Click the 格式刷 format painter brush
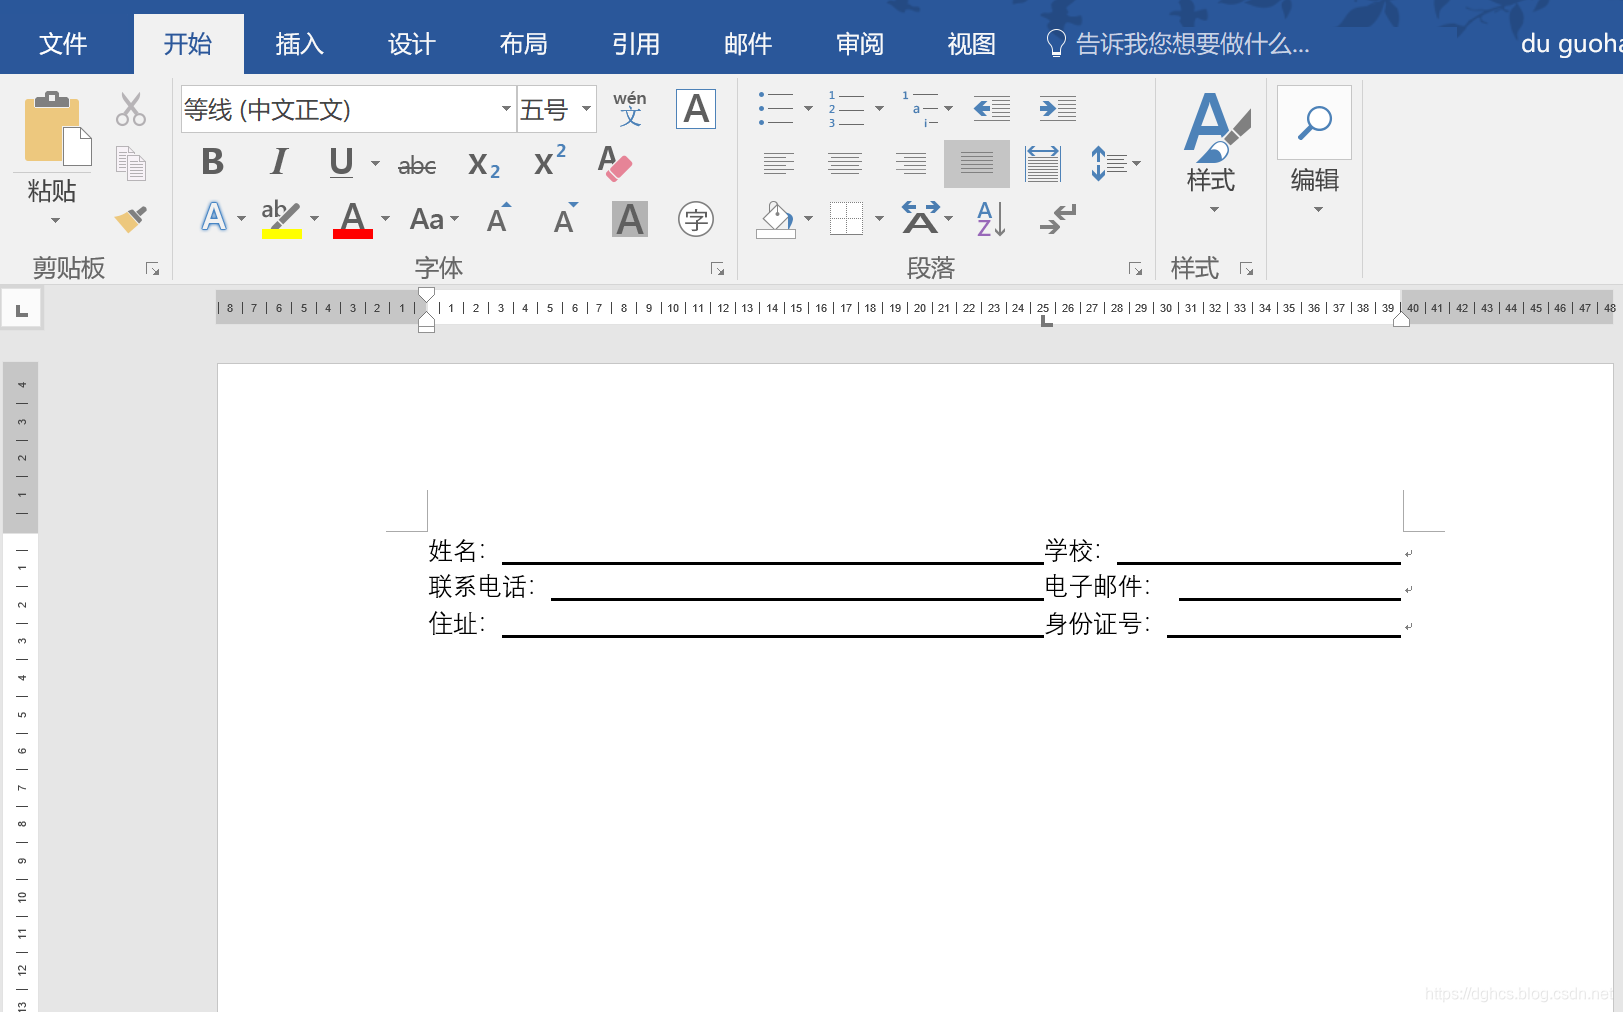 coord(130,218)
